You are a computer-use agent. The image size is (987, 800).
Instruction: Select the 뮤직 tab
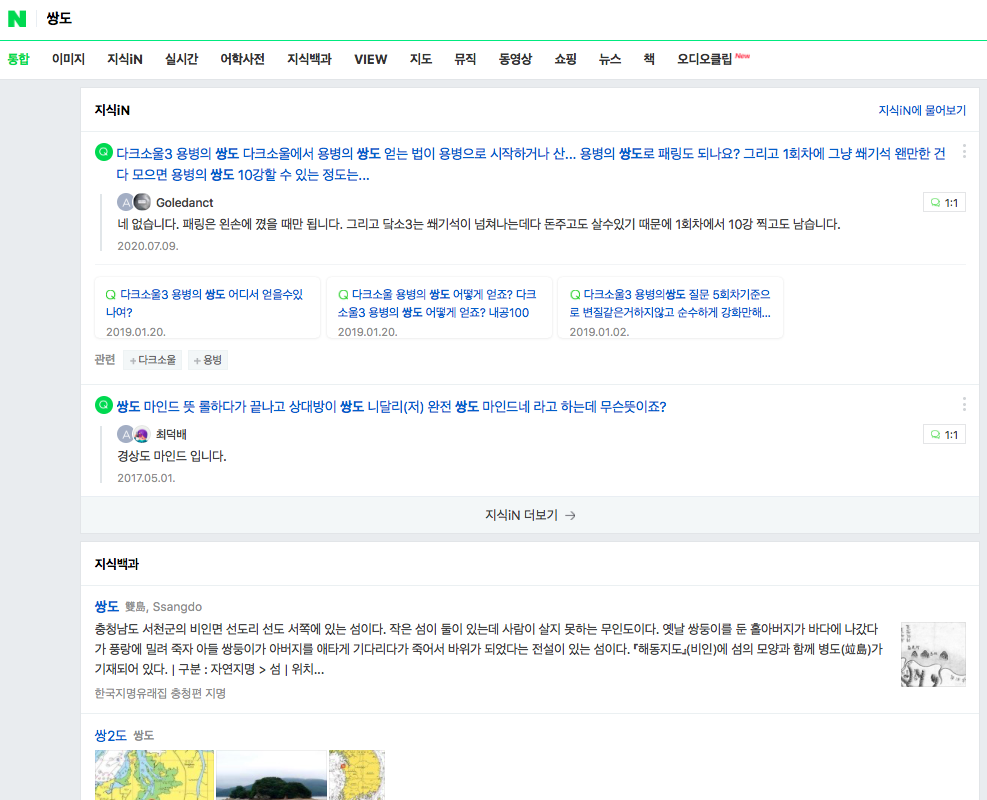(465, 59)
